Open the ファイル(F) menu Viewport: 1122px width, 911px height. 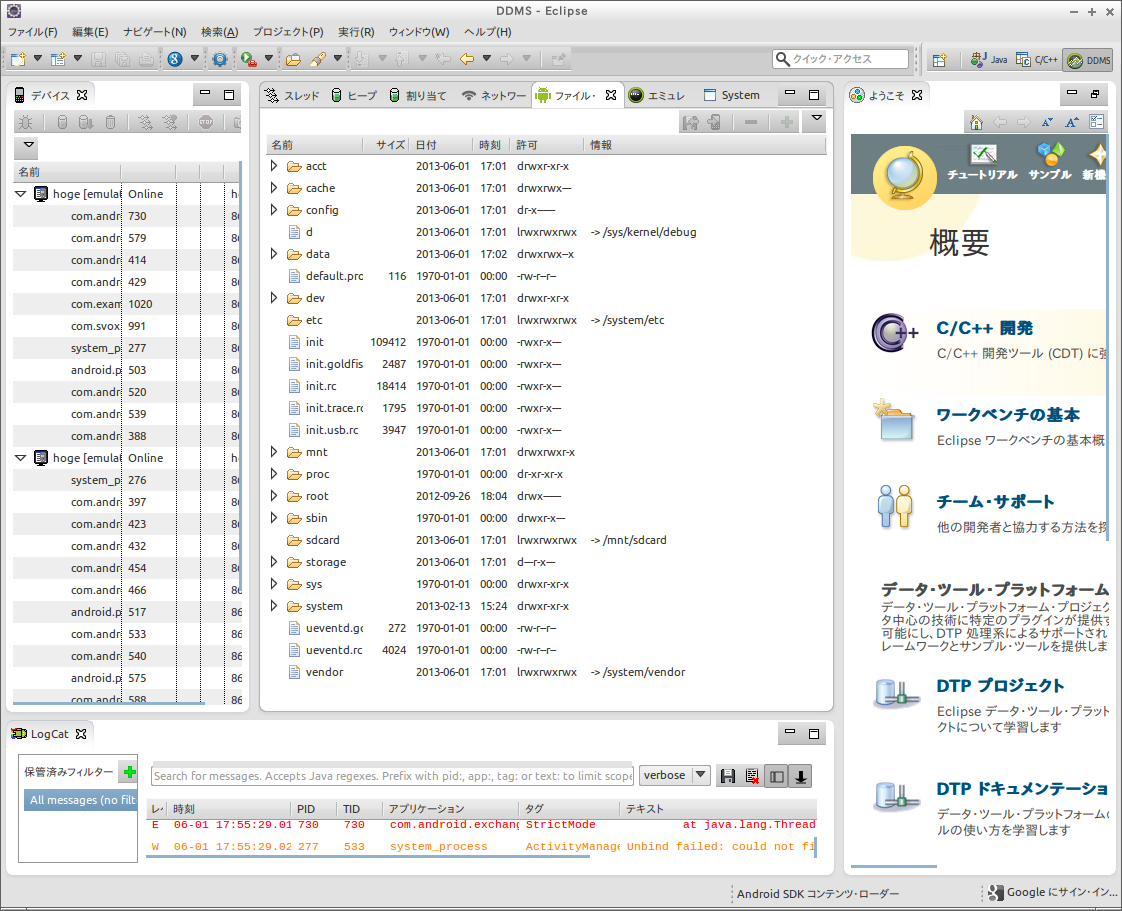pos(32,32)
